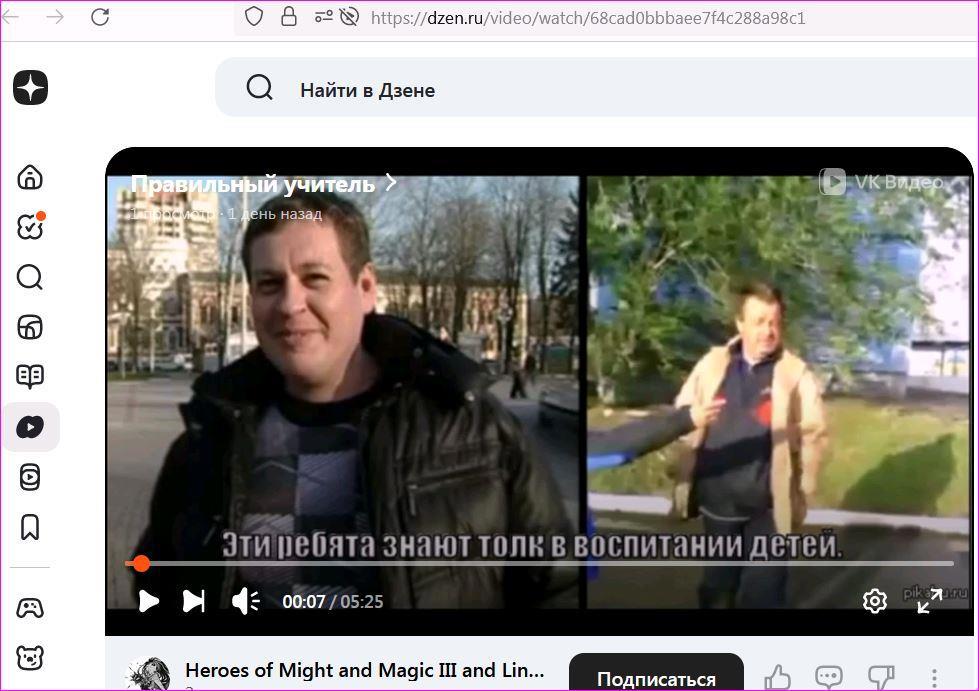Click the "Подписаться" subscribe button
Viewport: 979px width, 691px height.
pos(656,678)
